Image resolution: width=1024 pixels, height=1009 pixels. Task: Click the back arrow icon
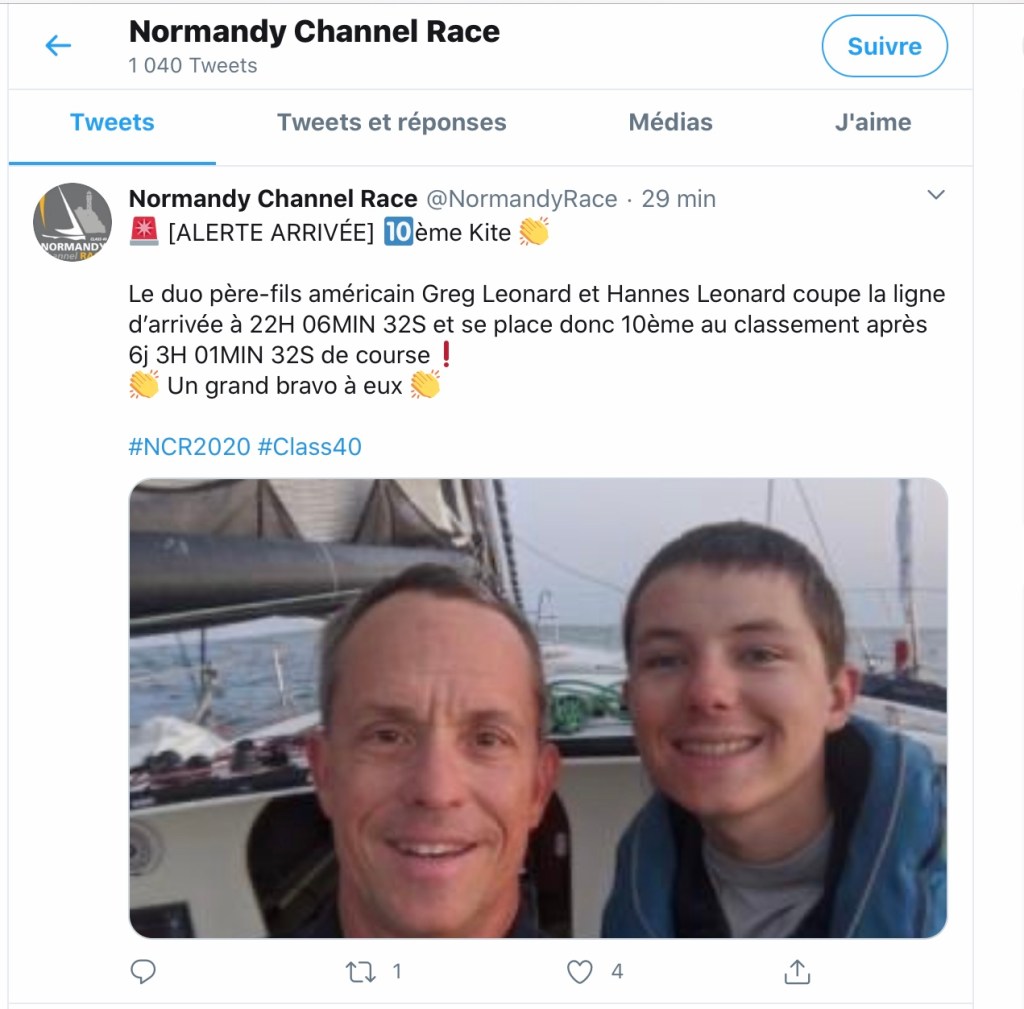[x=58, y=46]
